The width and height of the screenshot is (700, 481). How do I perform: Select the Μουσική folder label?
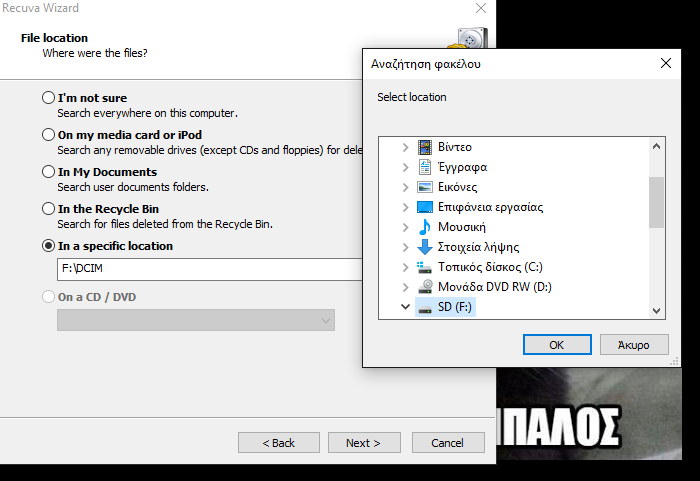point(462,227)
